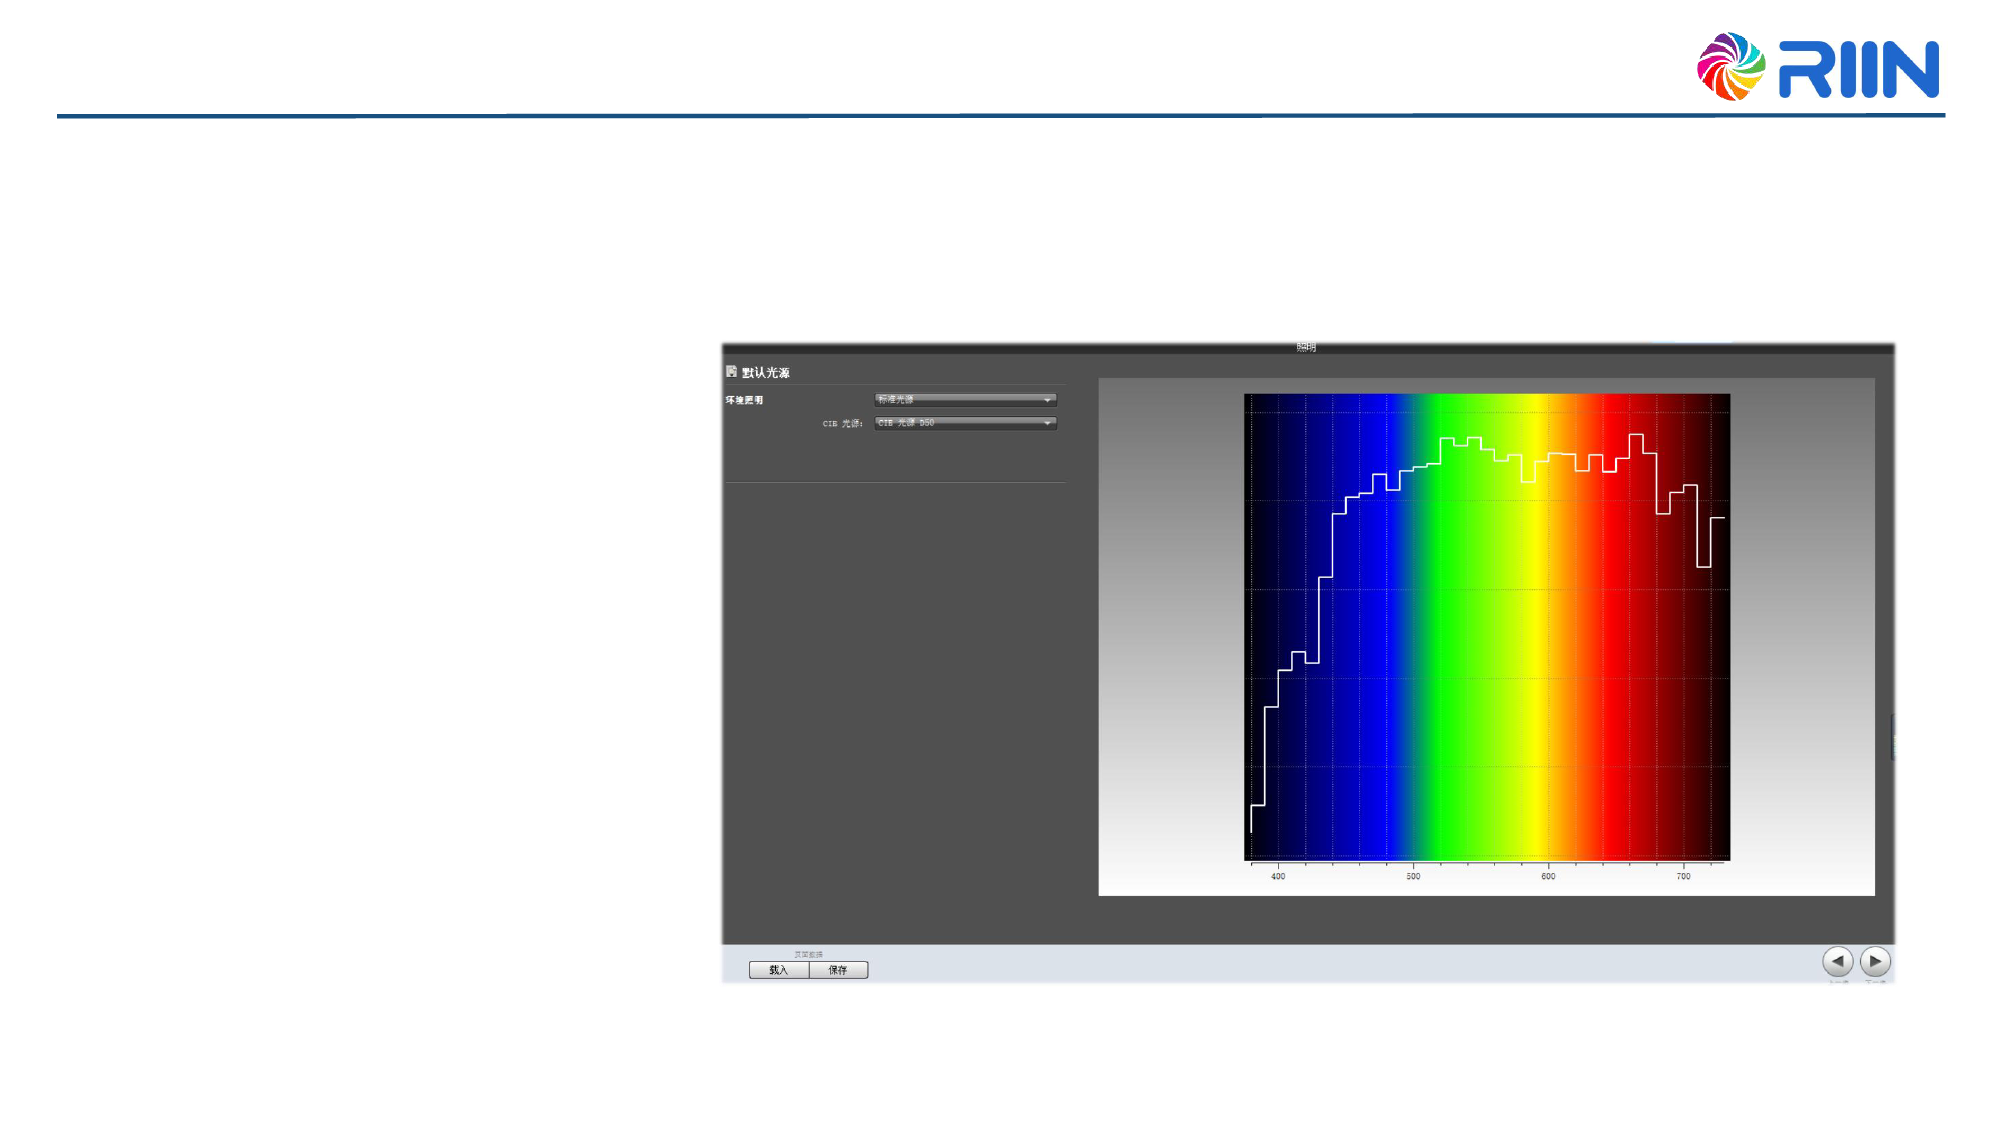Click the RIIN colorful pinwheel logo
Viewport: 2001px width, 1125px height.
pyautogui.click(x=1730, y=67)
